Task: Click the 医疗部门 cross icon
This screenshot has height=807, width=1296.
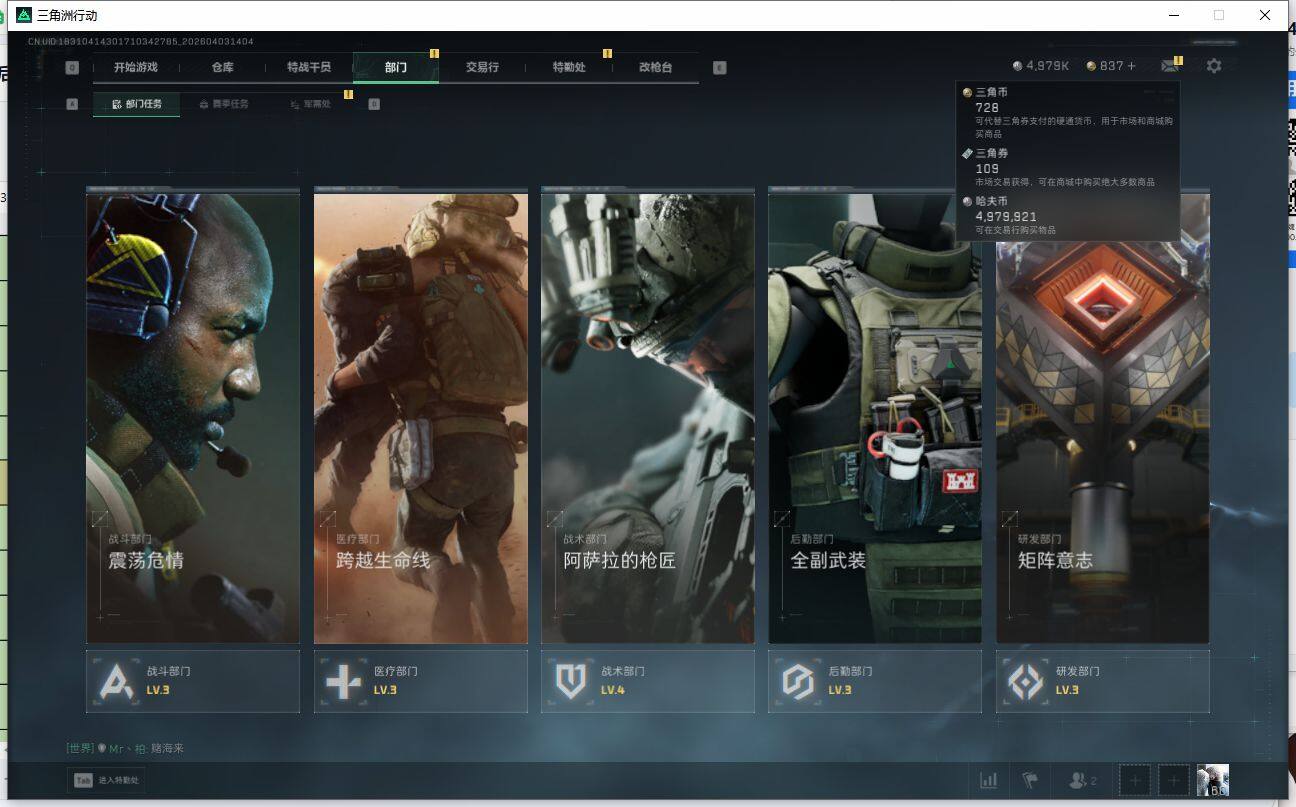Action: coord(343,682)
